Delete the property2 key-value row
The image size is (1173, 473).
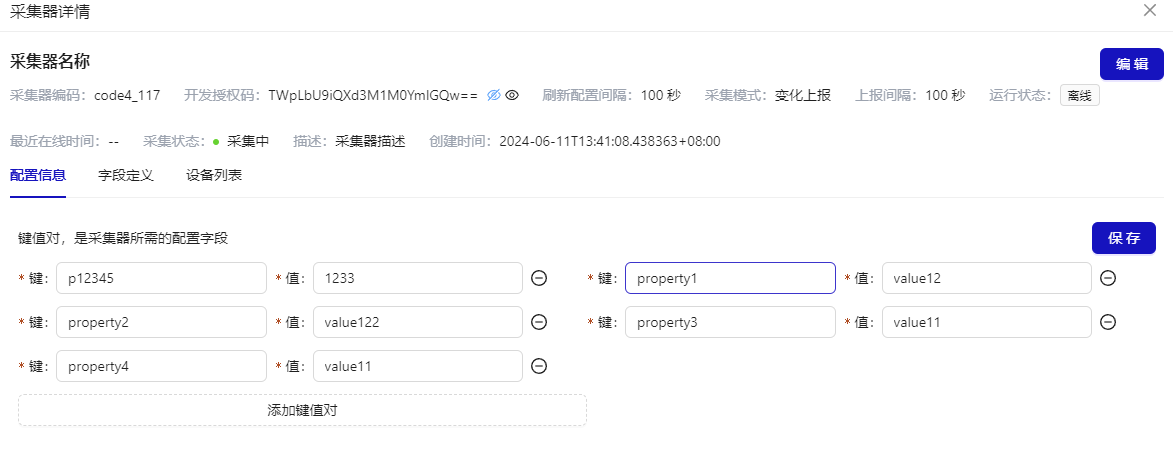pos(538,322)
